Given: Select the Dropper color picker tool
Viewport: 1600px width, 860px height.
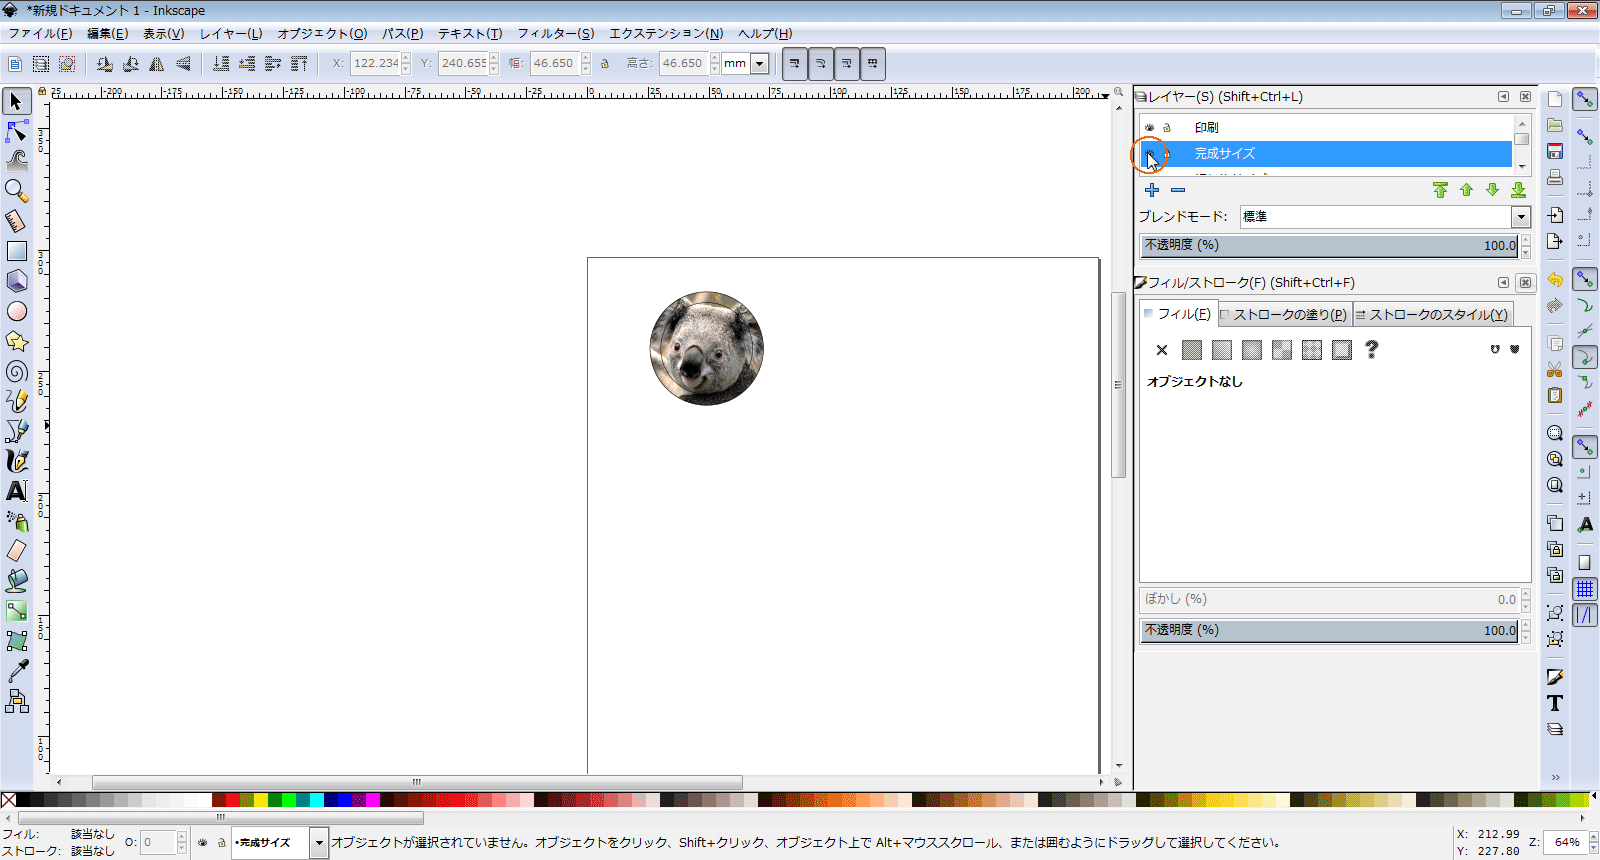Looking at the screenshot, I should [x=17, y=671].
